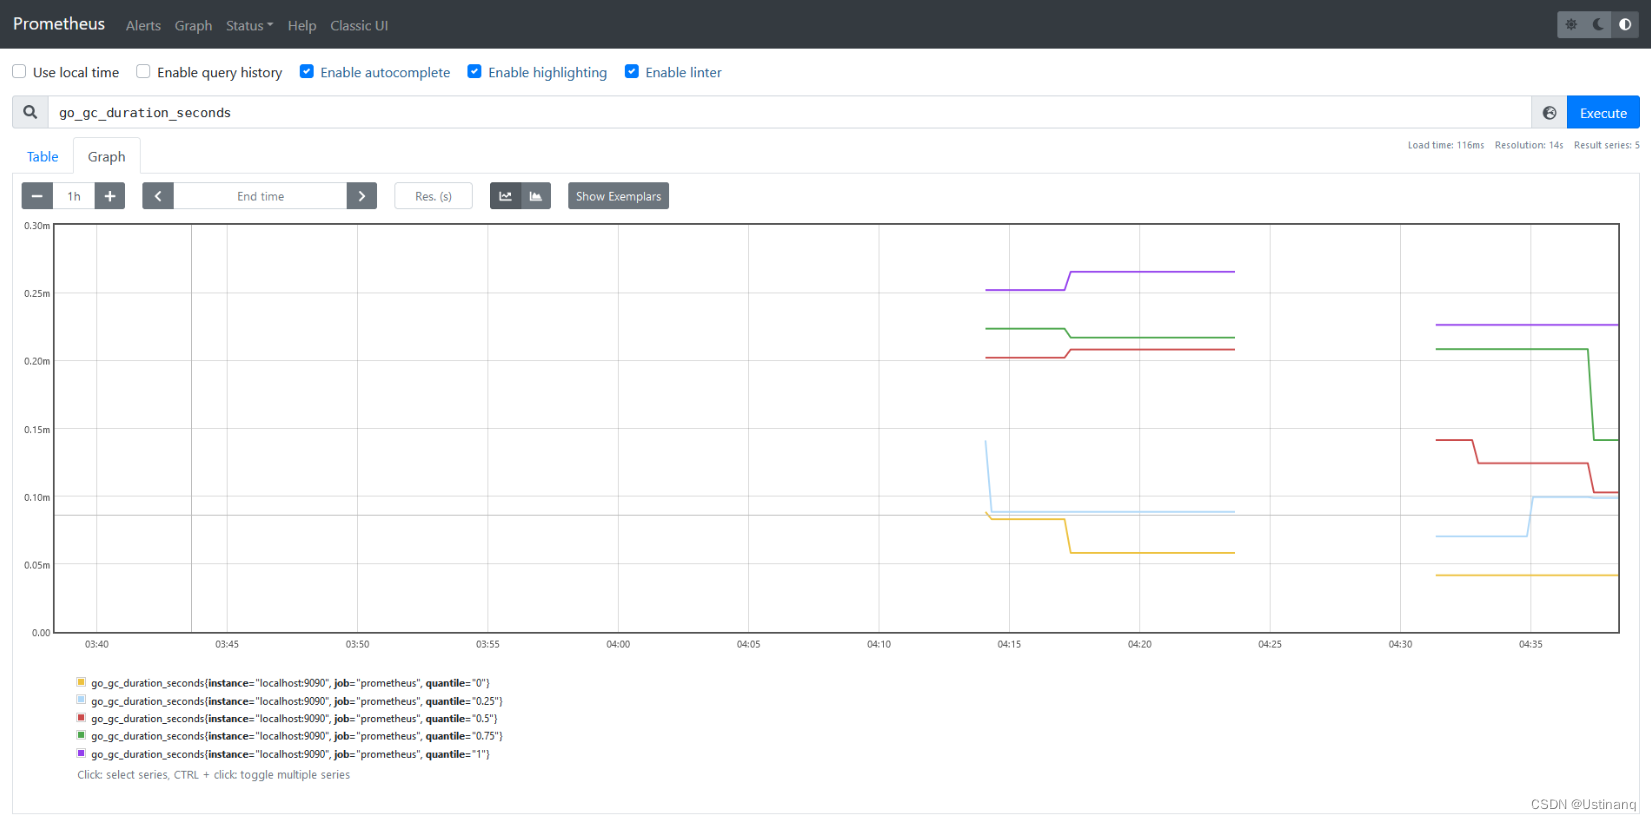Open the Graph page in the navbar

point(193,25)
